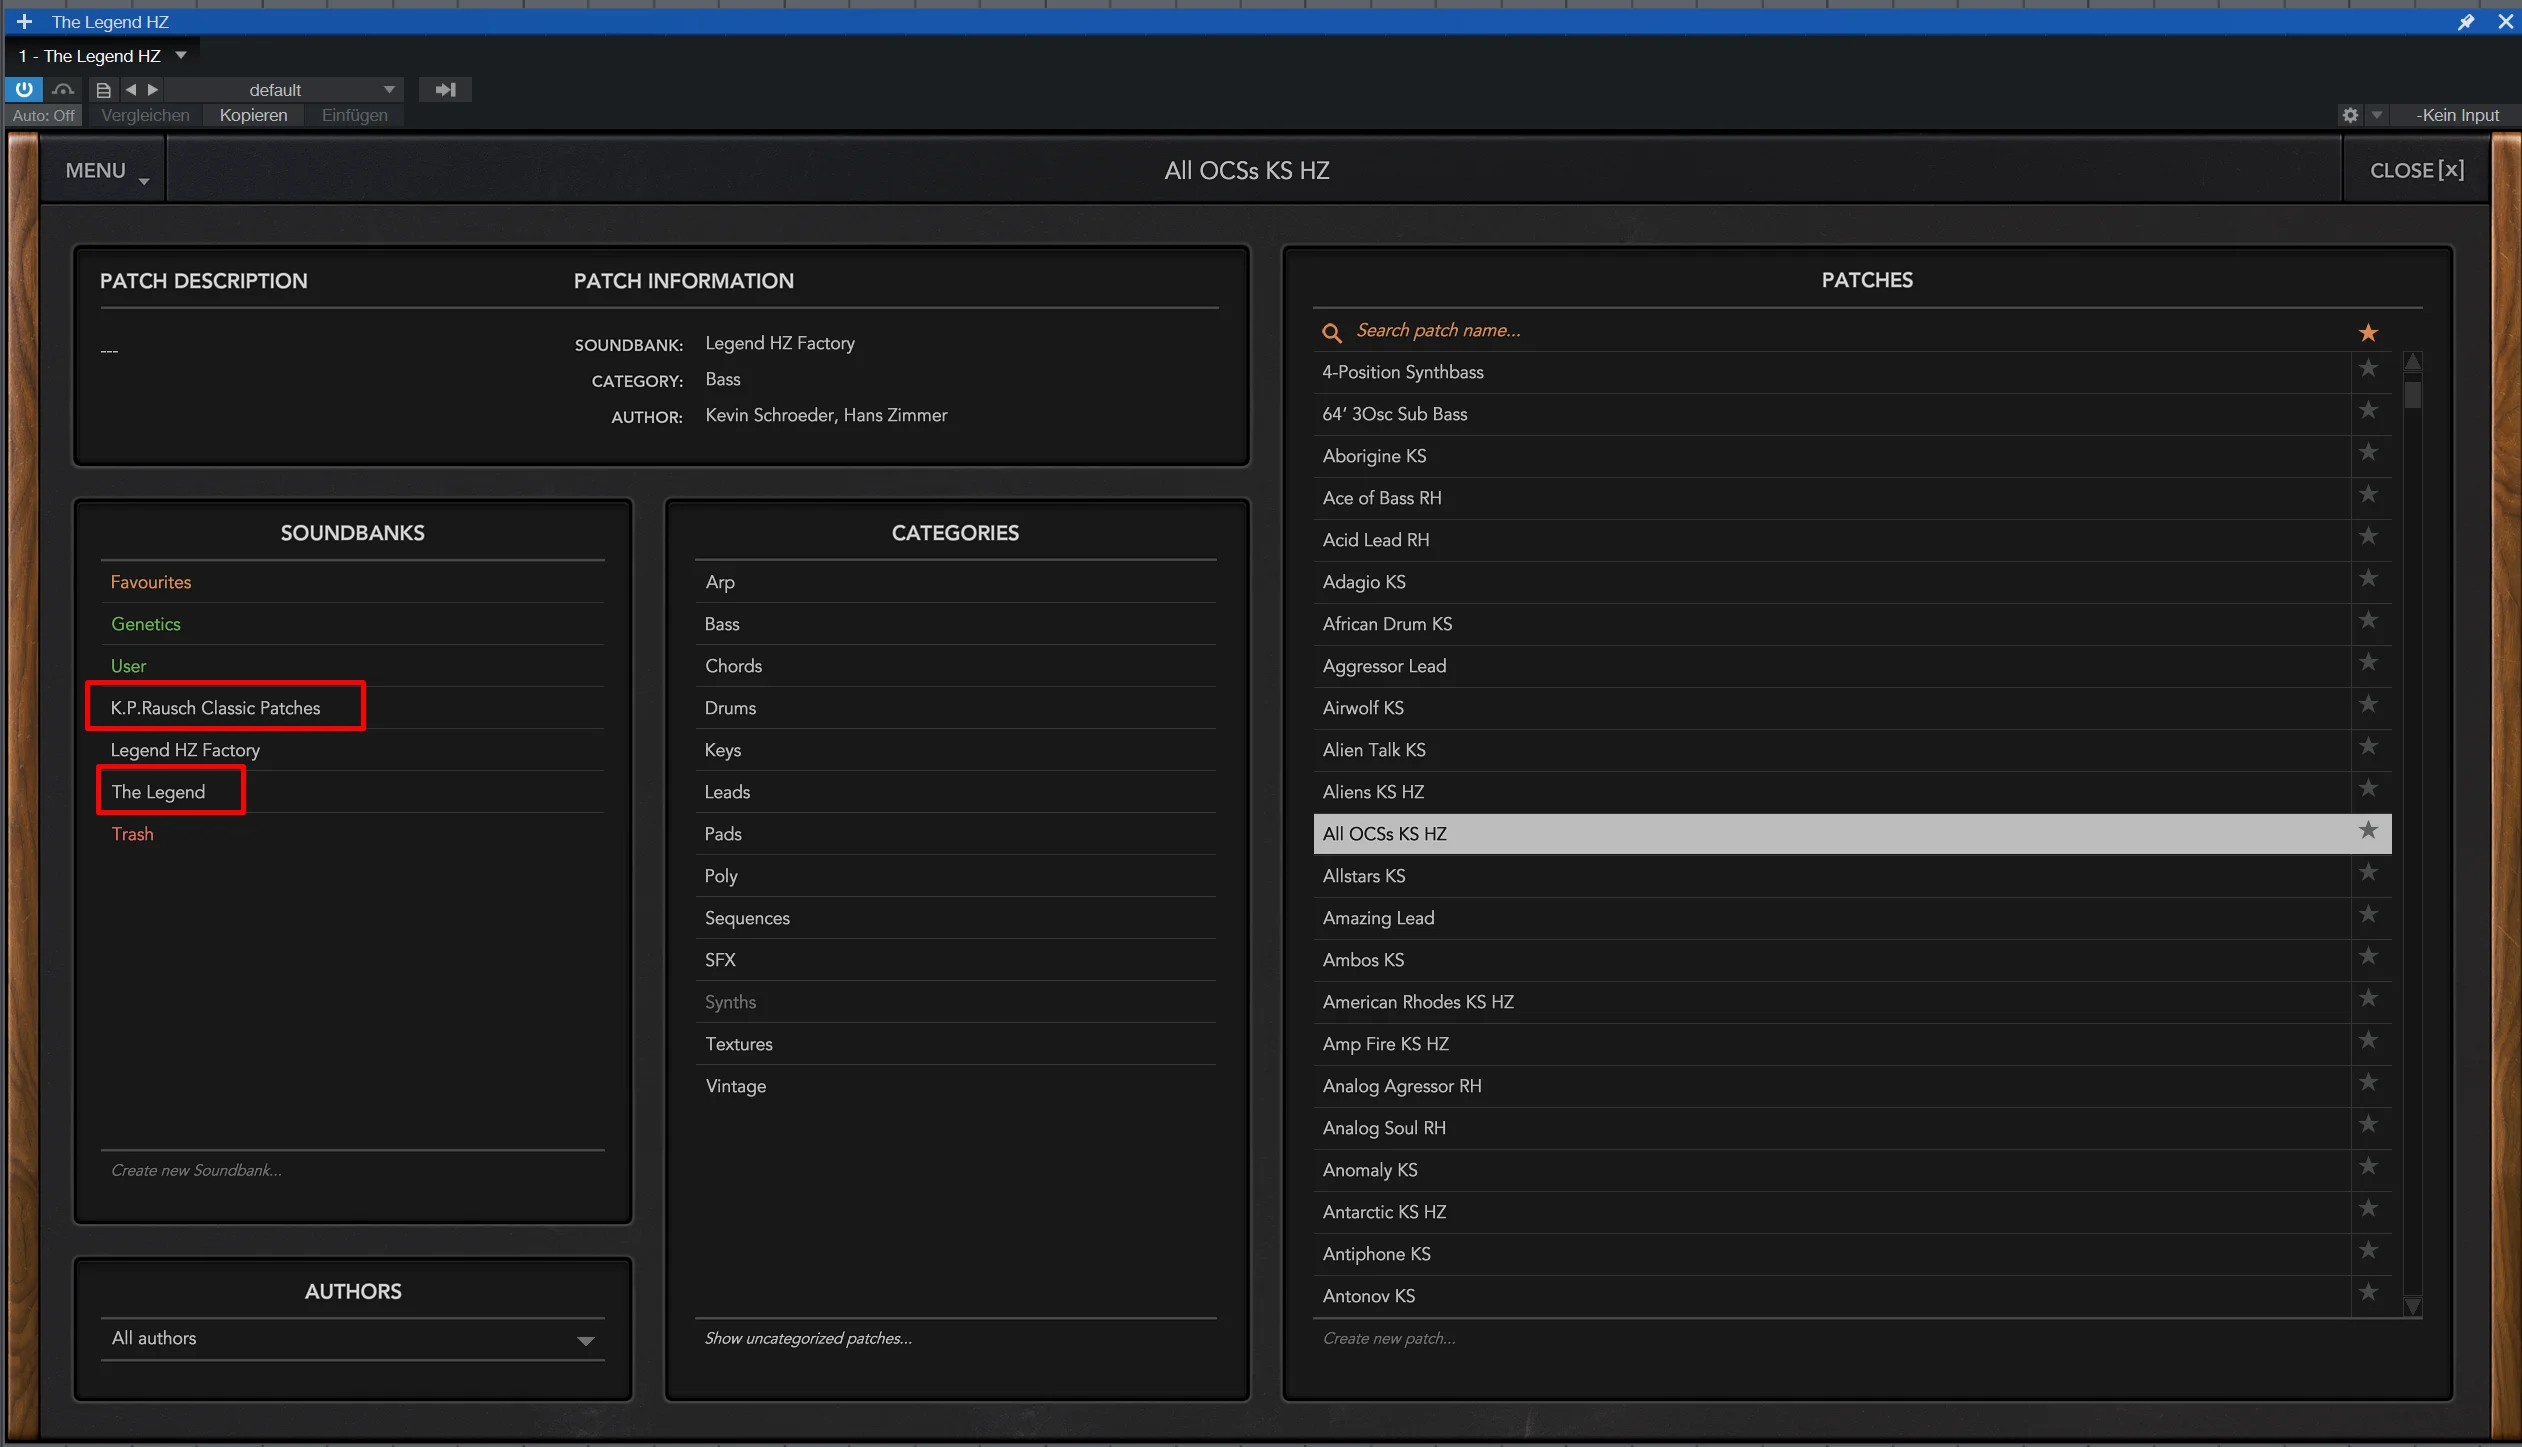This screenshot has height=1447, width=2522.
Task: Favourite the 4-Position Synthbass patch star
Action: point(2368,369)
